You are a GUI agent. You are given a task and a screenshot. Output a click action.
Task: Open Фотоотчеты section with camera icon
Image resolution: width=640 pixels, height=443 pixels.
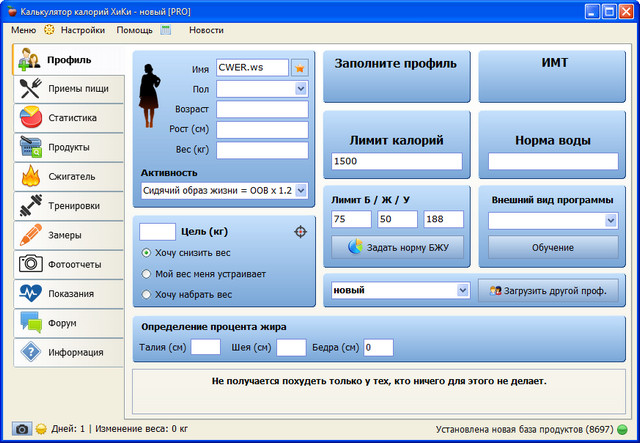point(63,264)
